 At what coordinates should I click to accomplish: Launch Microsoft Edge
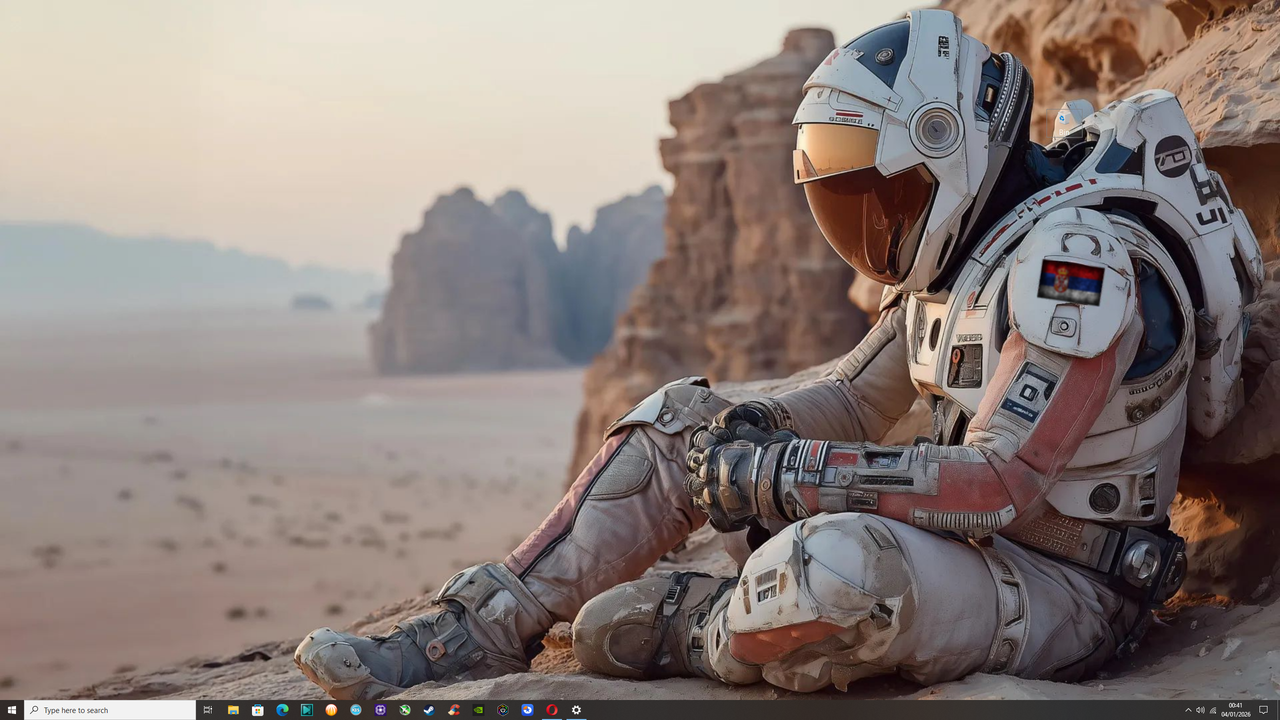click(x=282, y=710)
